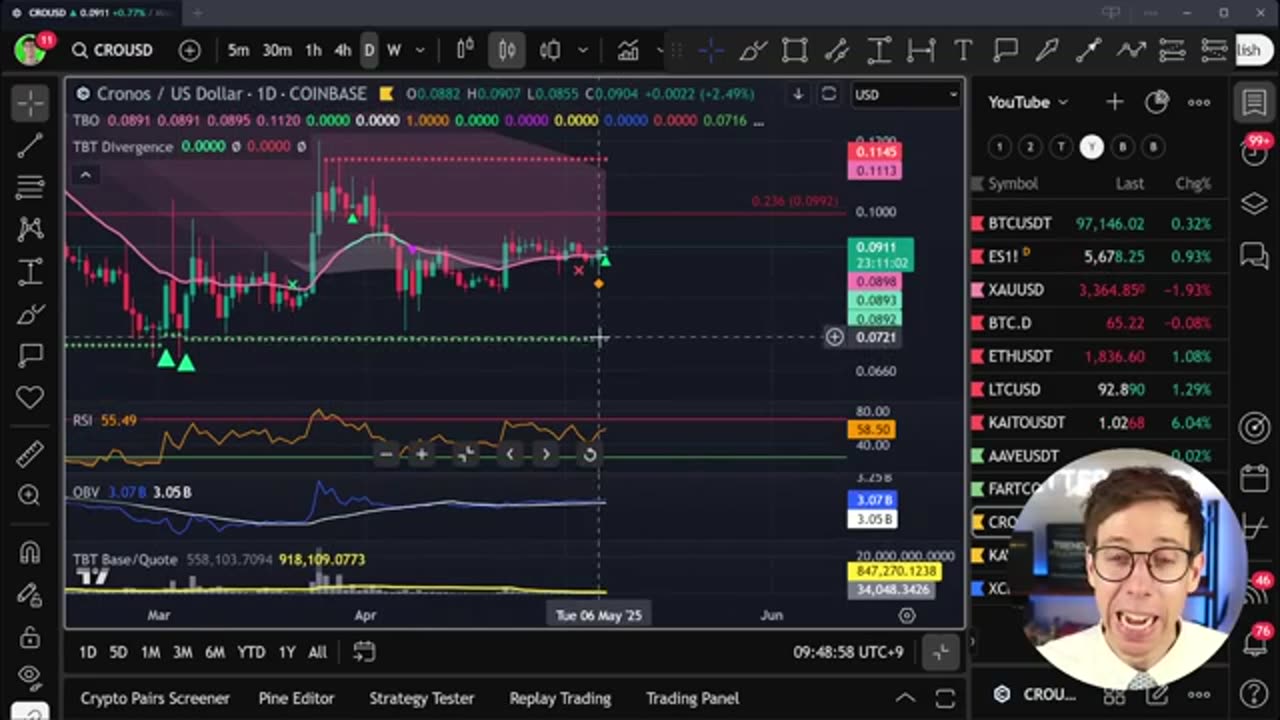Pick the parallel channel tool in favorites toolbar
Screen dimensions: 1280x720
pos(837,50)
